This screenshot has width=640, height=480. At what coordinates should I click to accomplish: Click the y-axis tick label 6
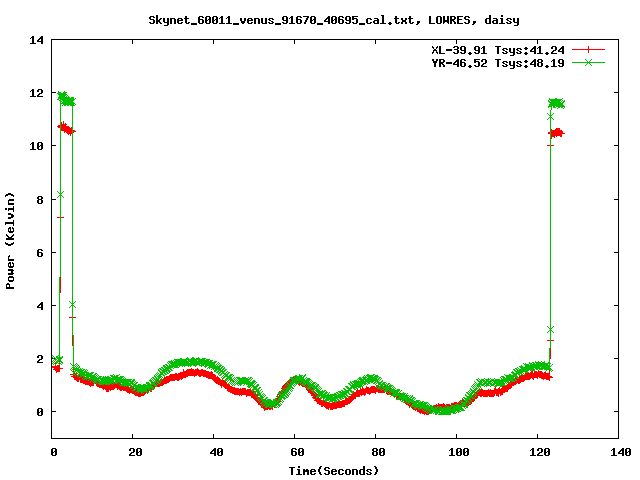[x=40, y=253]
